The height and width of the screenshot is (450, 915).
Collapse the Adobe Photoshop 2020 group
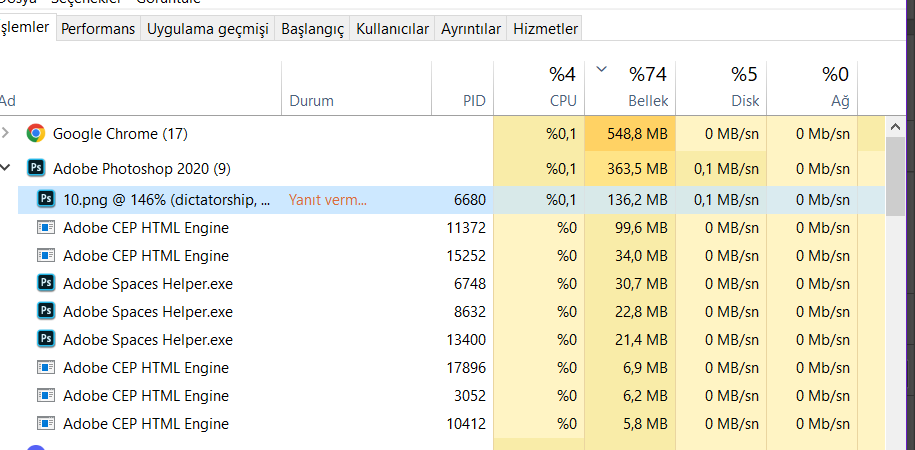8,168
